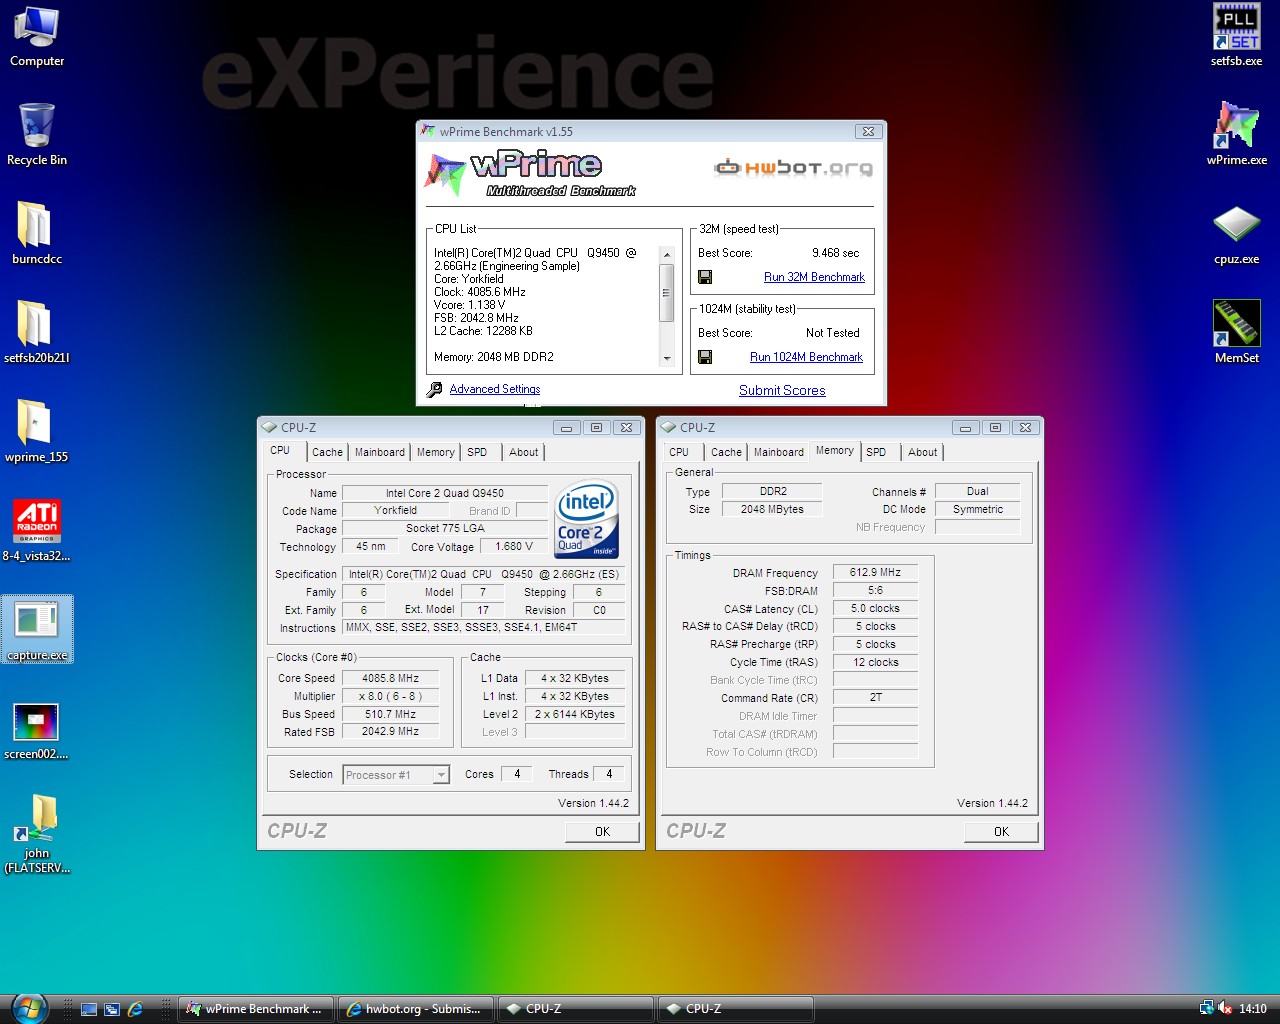Click the CPU List scroll up arrow
This screenshot has height=1024, width=1280.
[667, 255]
